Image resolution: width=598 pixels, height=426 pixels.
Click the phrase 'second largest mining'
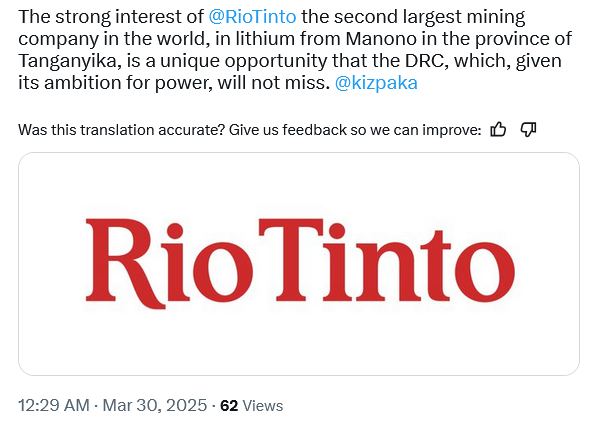429,17
